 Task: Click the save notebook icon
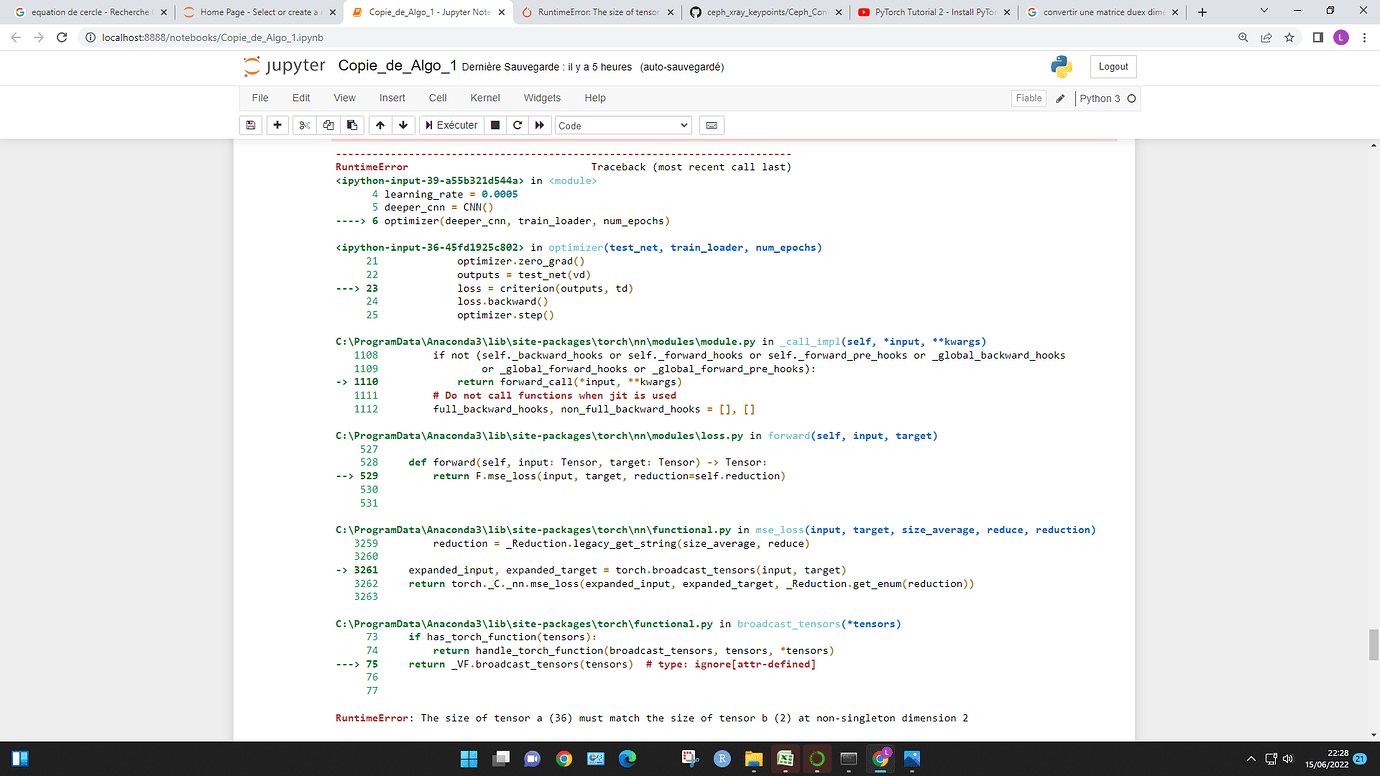pos(251,125)
